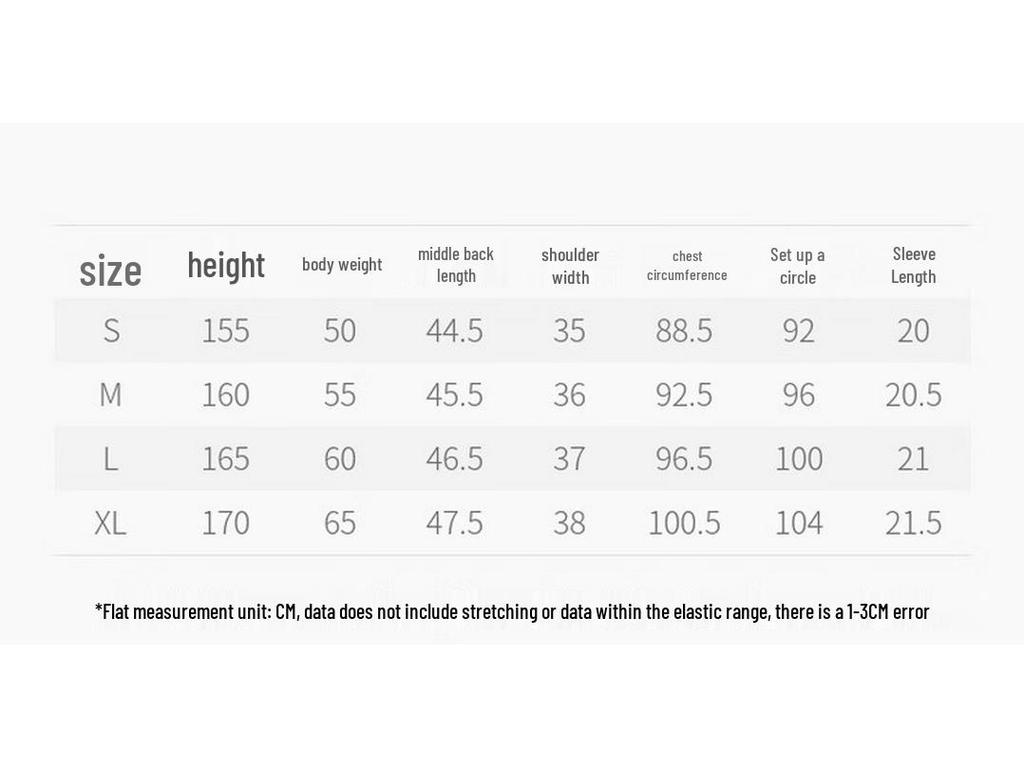The image size is (1024, 768).
Task: Click the 100.5 chest value for XL
Action: click(684, 523)
